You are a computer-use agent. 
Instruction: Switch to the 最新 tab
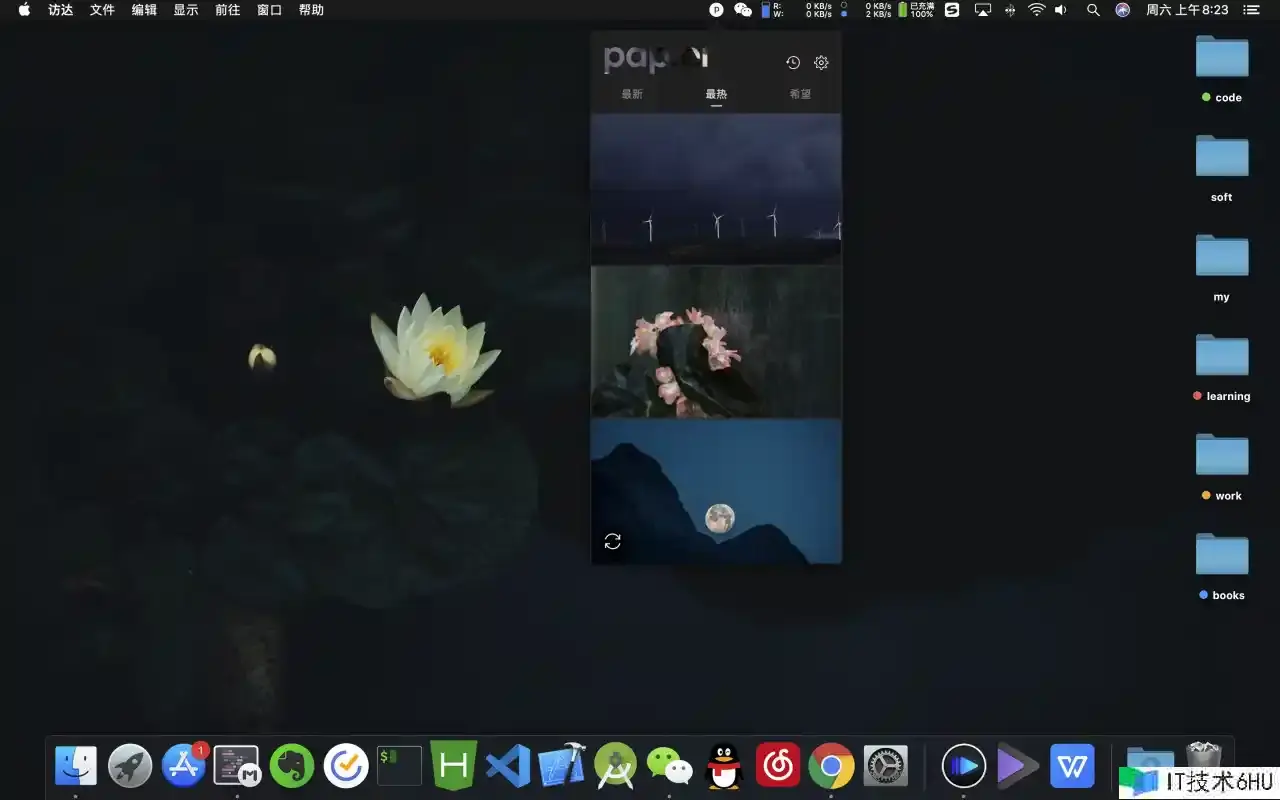click(632, 94)
